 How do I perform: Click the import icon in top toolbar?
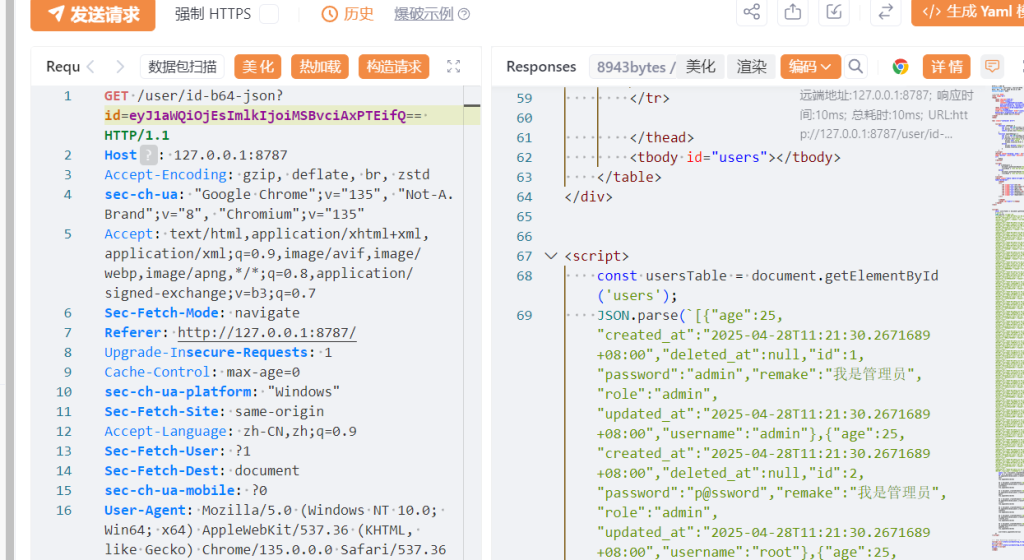click(833, 12)
